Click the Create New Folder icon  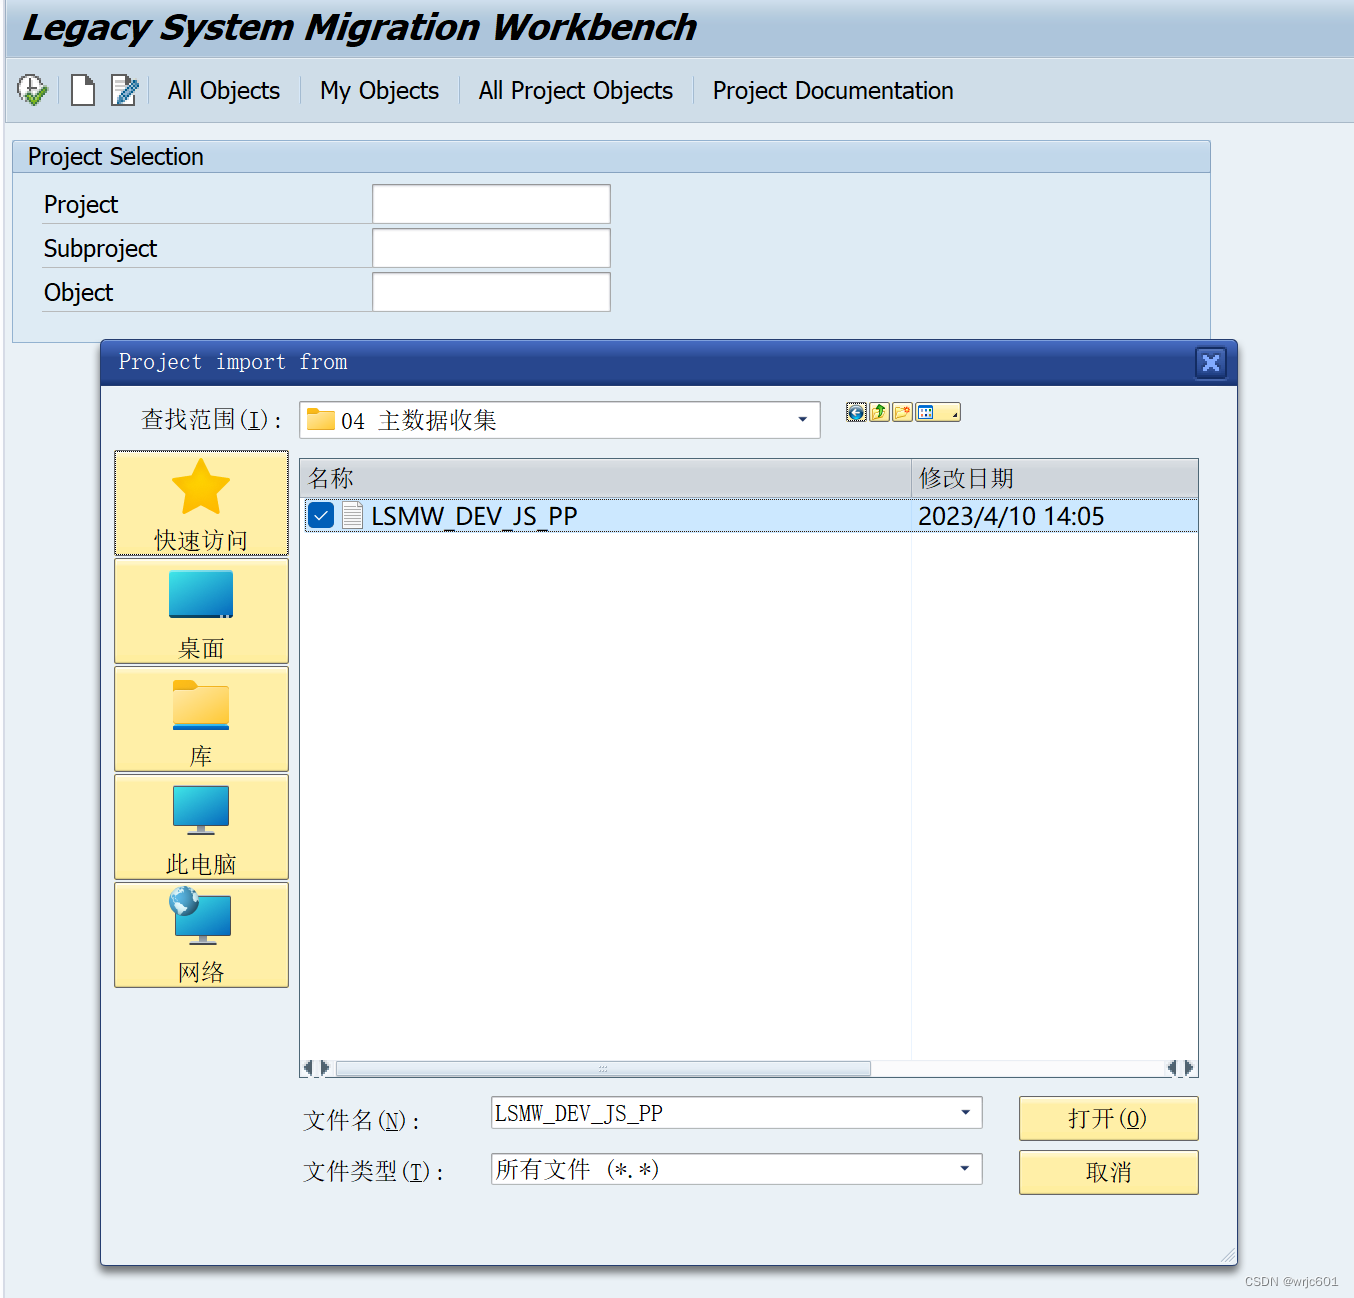[x=902, y=412]
